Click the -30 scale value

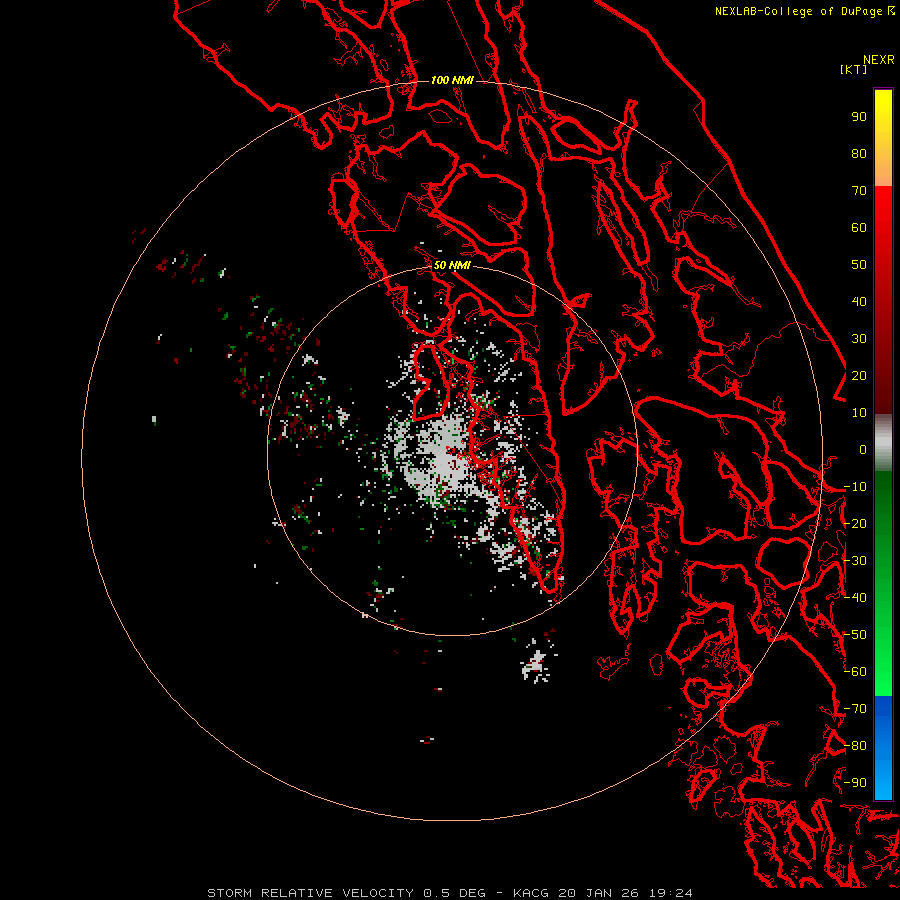coord(855,561)
